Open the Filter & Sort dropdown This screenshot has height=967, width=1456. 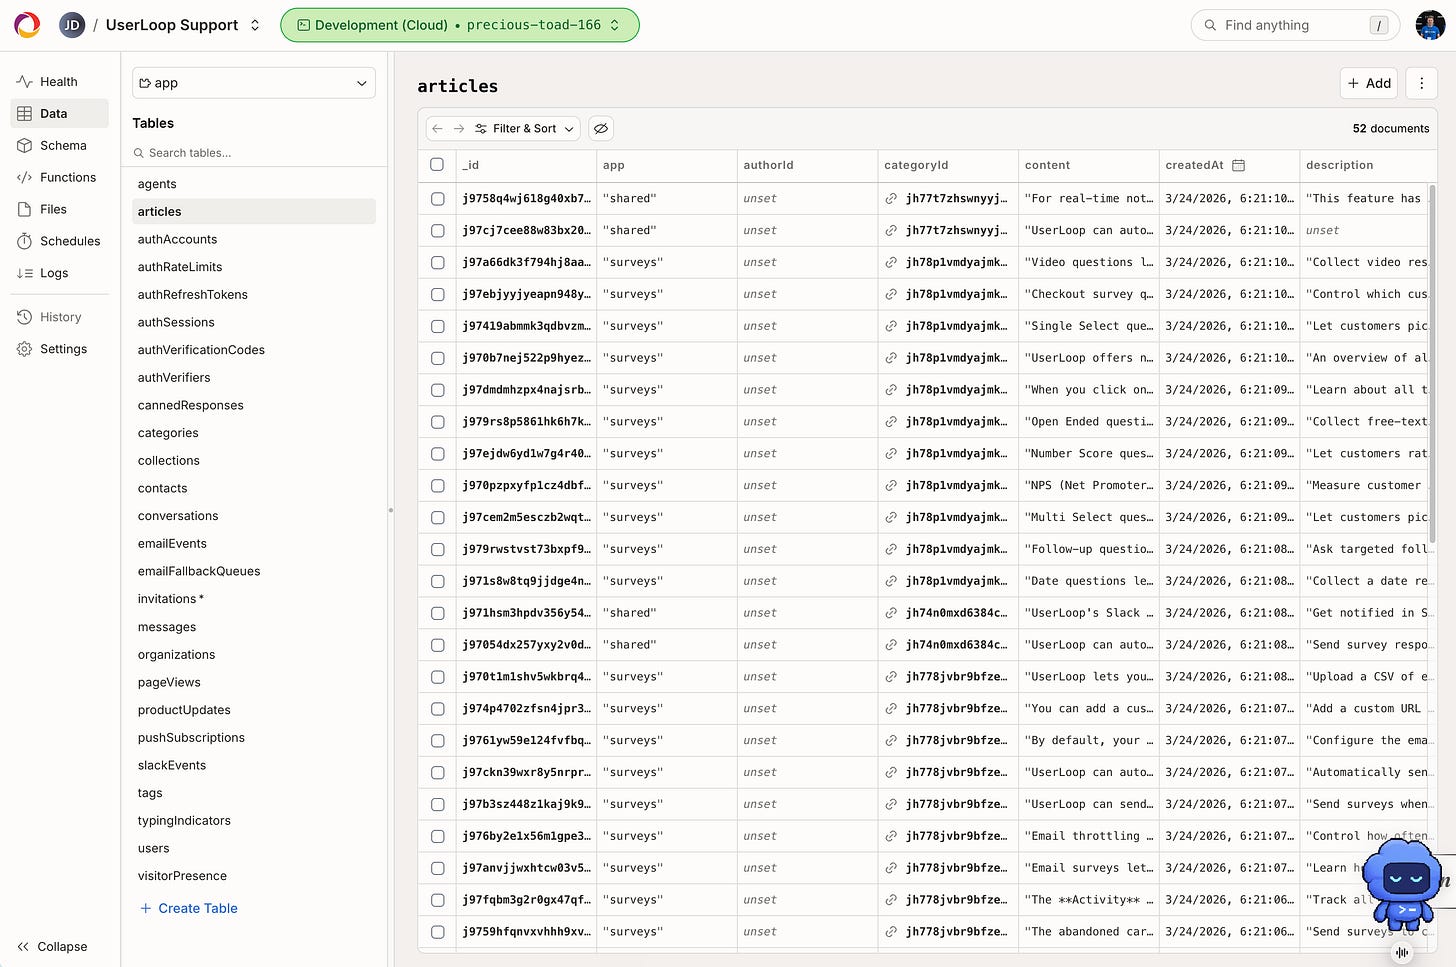pyautogui.click(x=525, y=129)
